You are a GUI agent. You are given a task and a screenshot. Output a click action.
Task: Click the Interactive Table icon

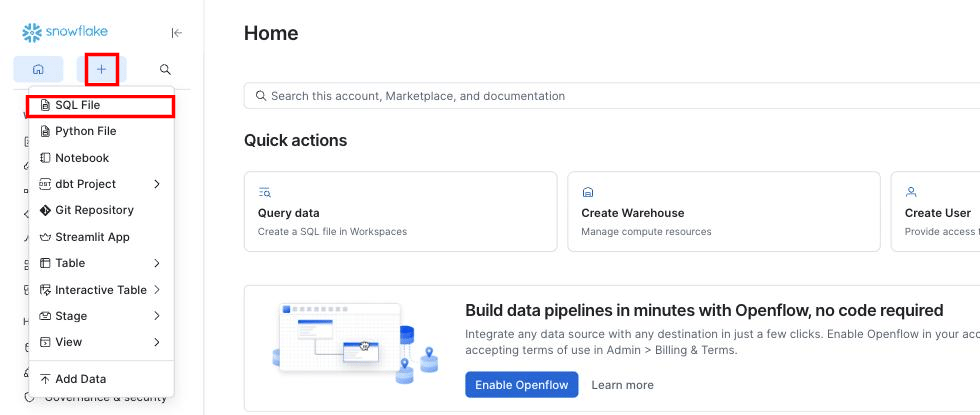(x=45, y=290)
